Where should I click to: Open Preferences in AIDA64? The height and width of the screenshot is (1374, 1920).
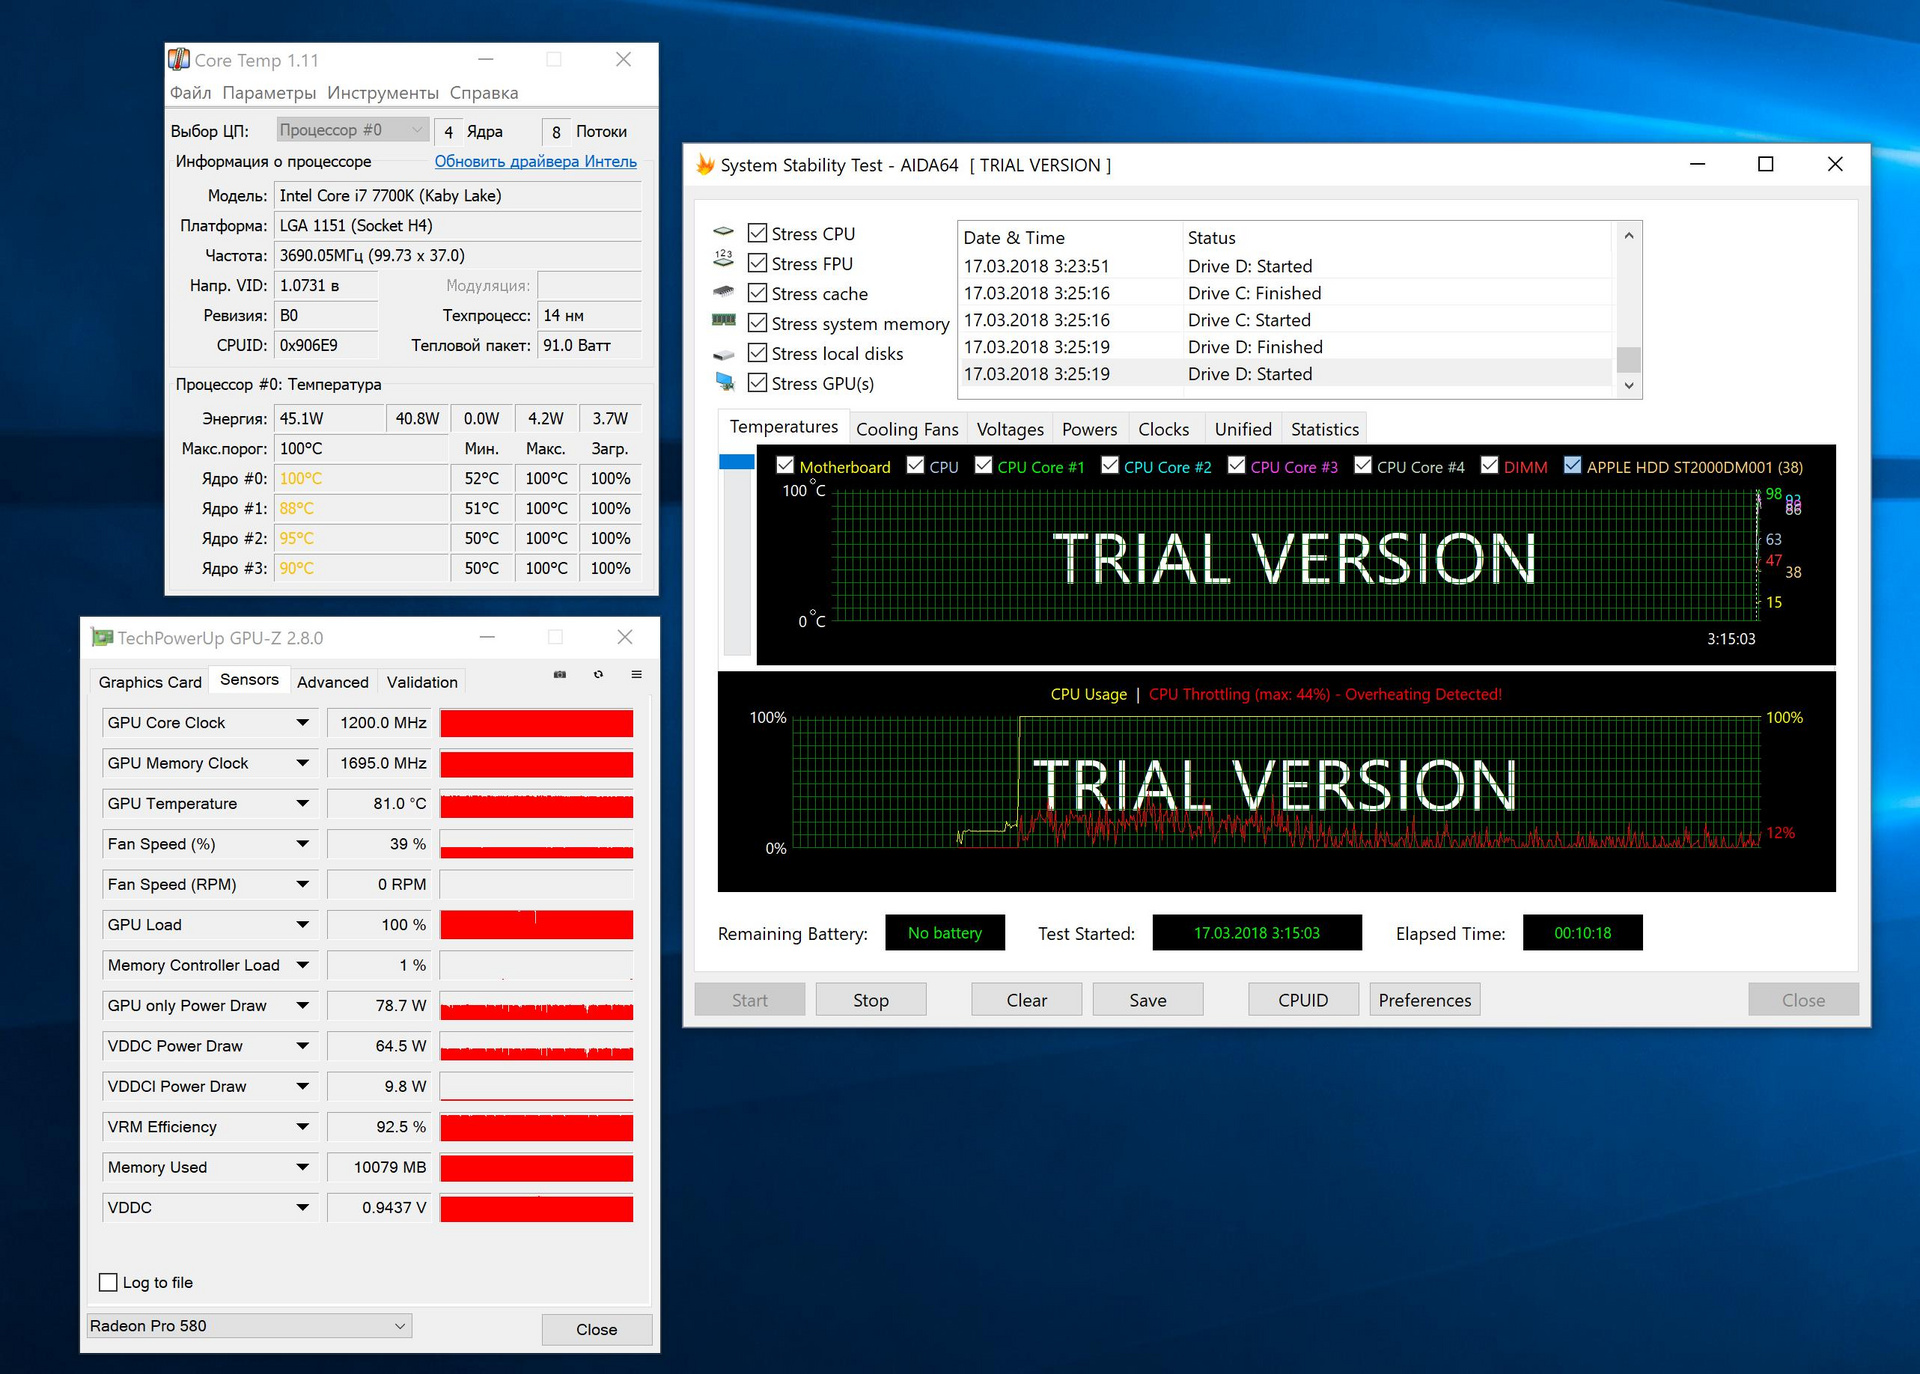[x=1425, y=1000]
